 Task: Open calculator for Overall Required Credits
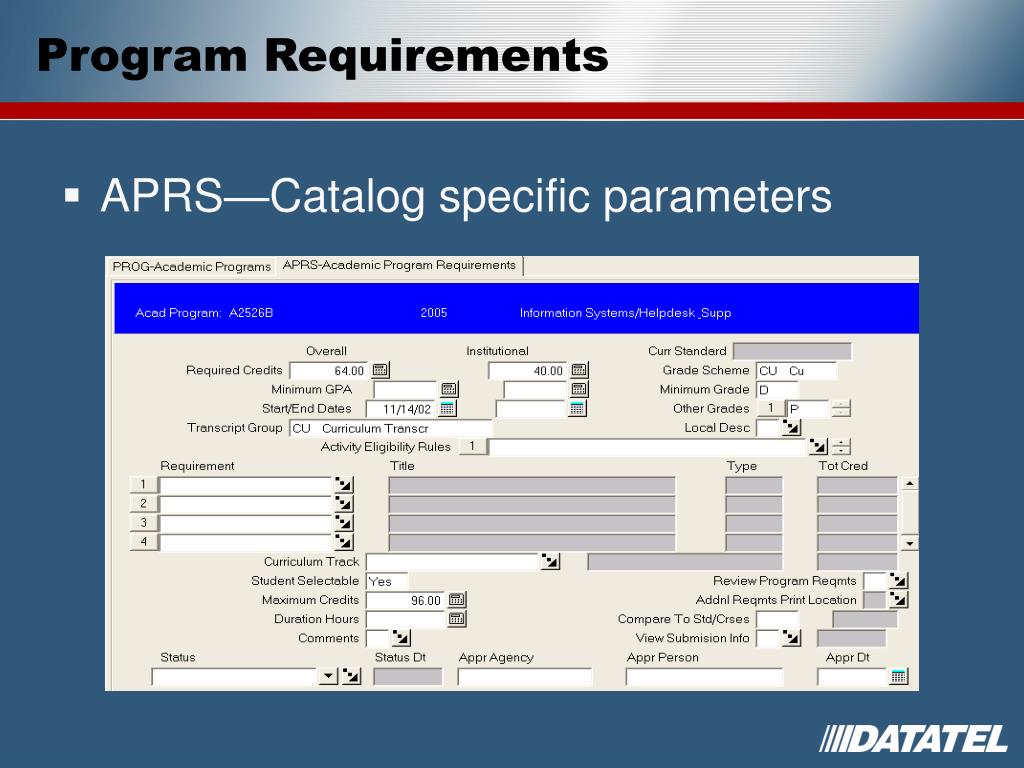click(x=380, y=370)
